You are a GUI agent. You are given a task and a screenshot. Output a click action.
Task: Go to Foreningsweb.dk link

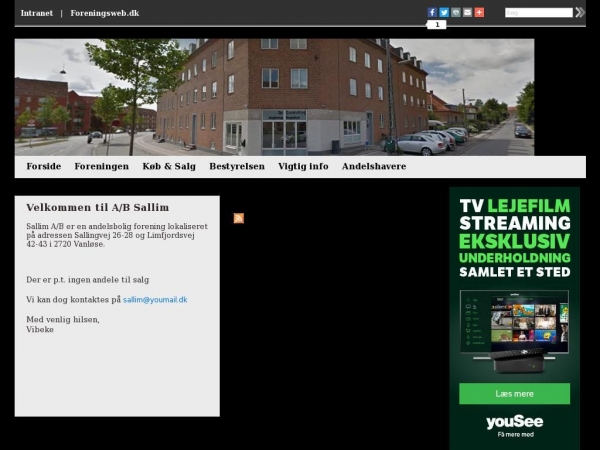(104, 13)
